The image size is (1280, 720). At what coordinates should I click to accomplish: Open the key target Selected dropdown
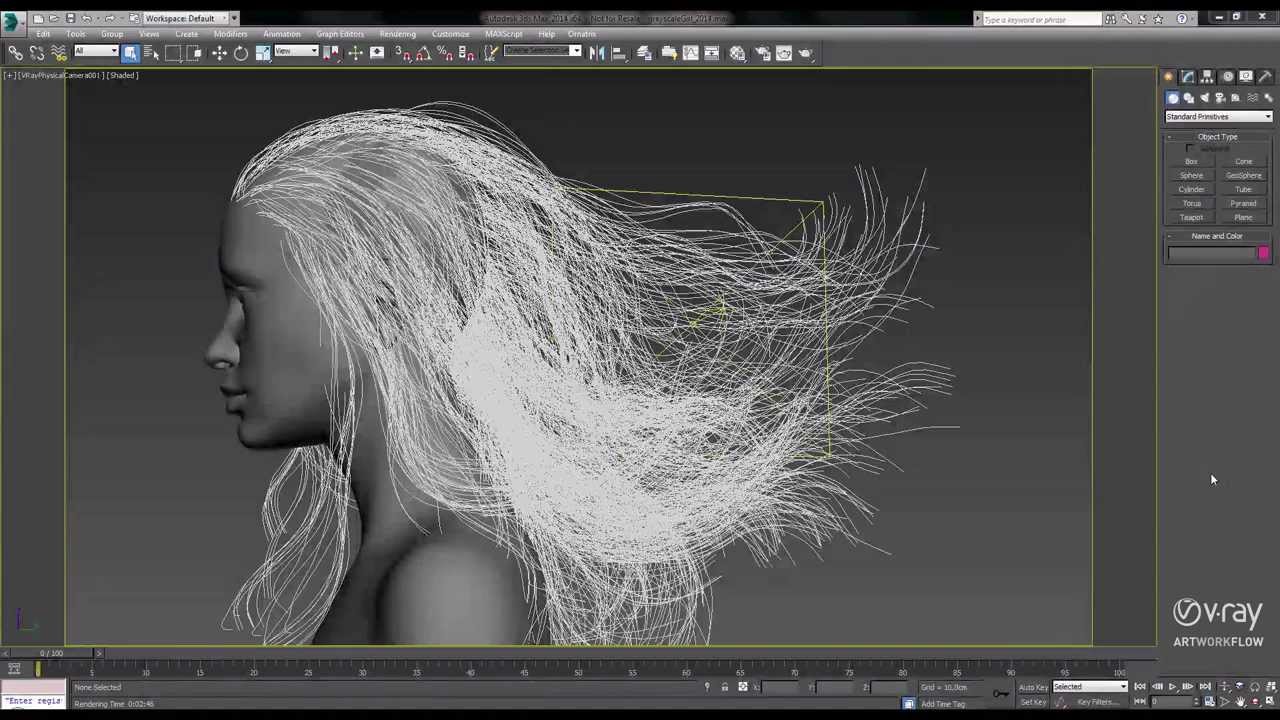(1090, 687)
